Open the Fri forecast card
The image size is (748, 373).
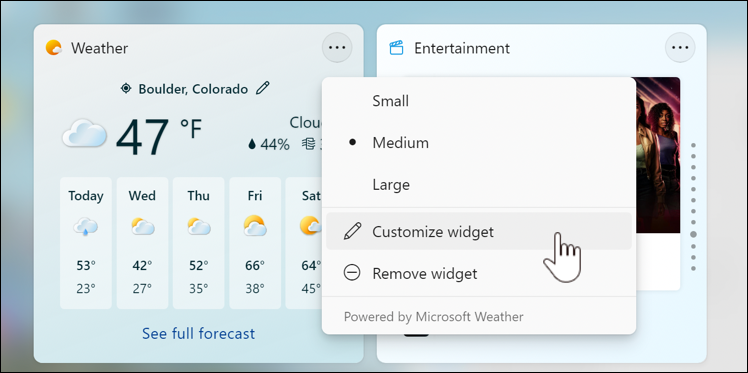pos(255,243)
